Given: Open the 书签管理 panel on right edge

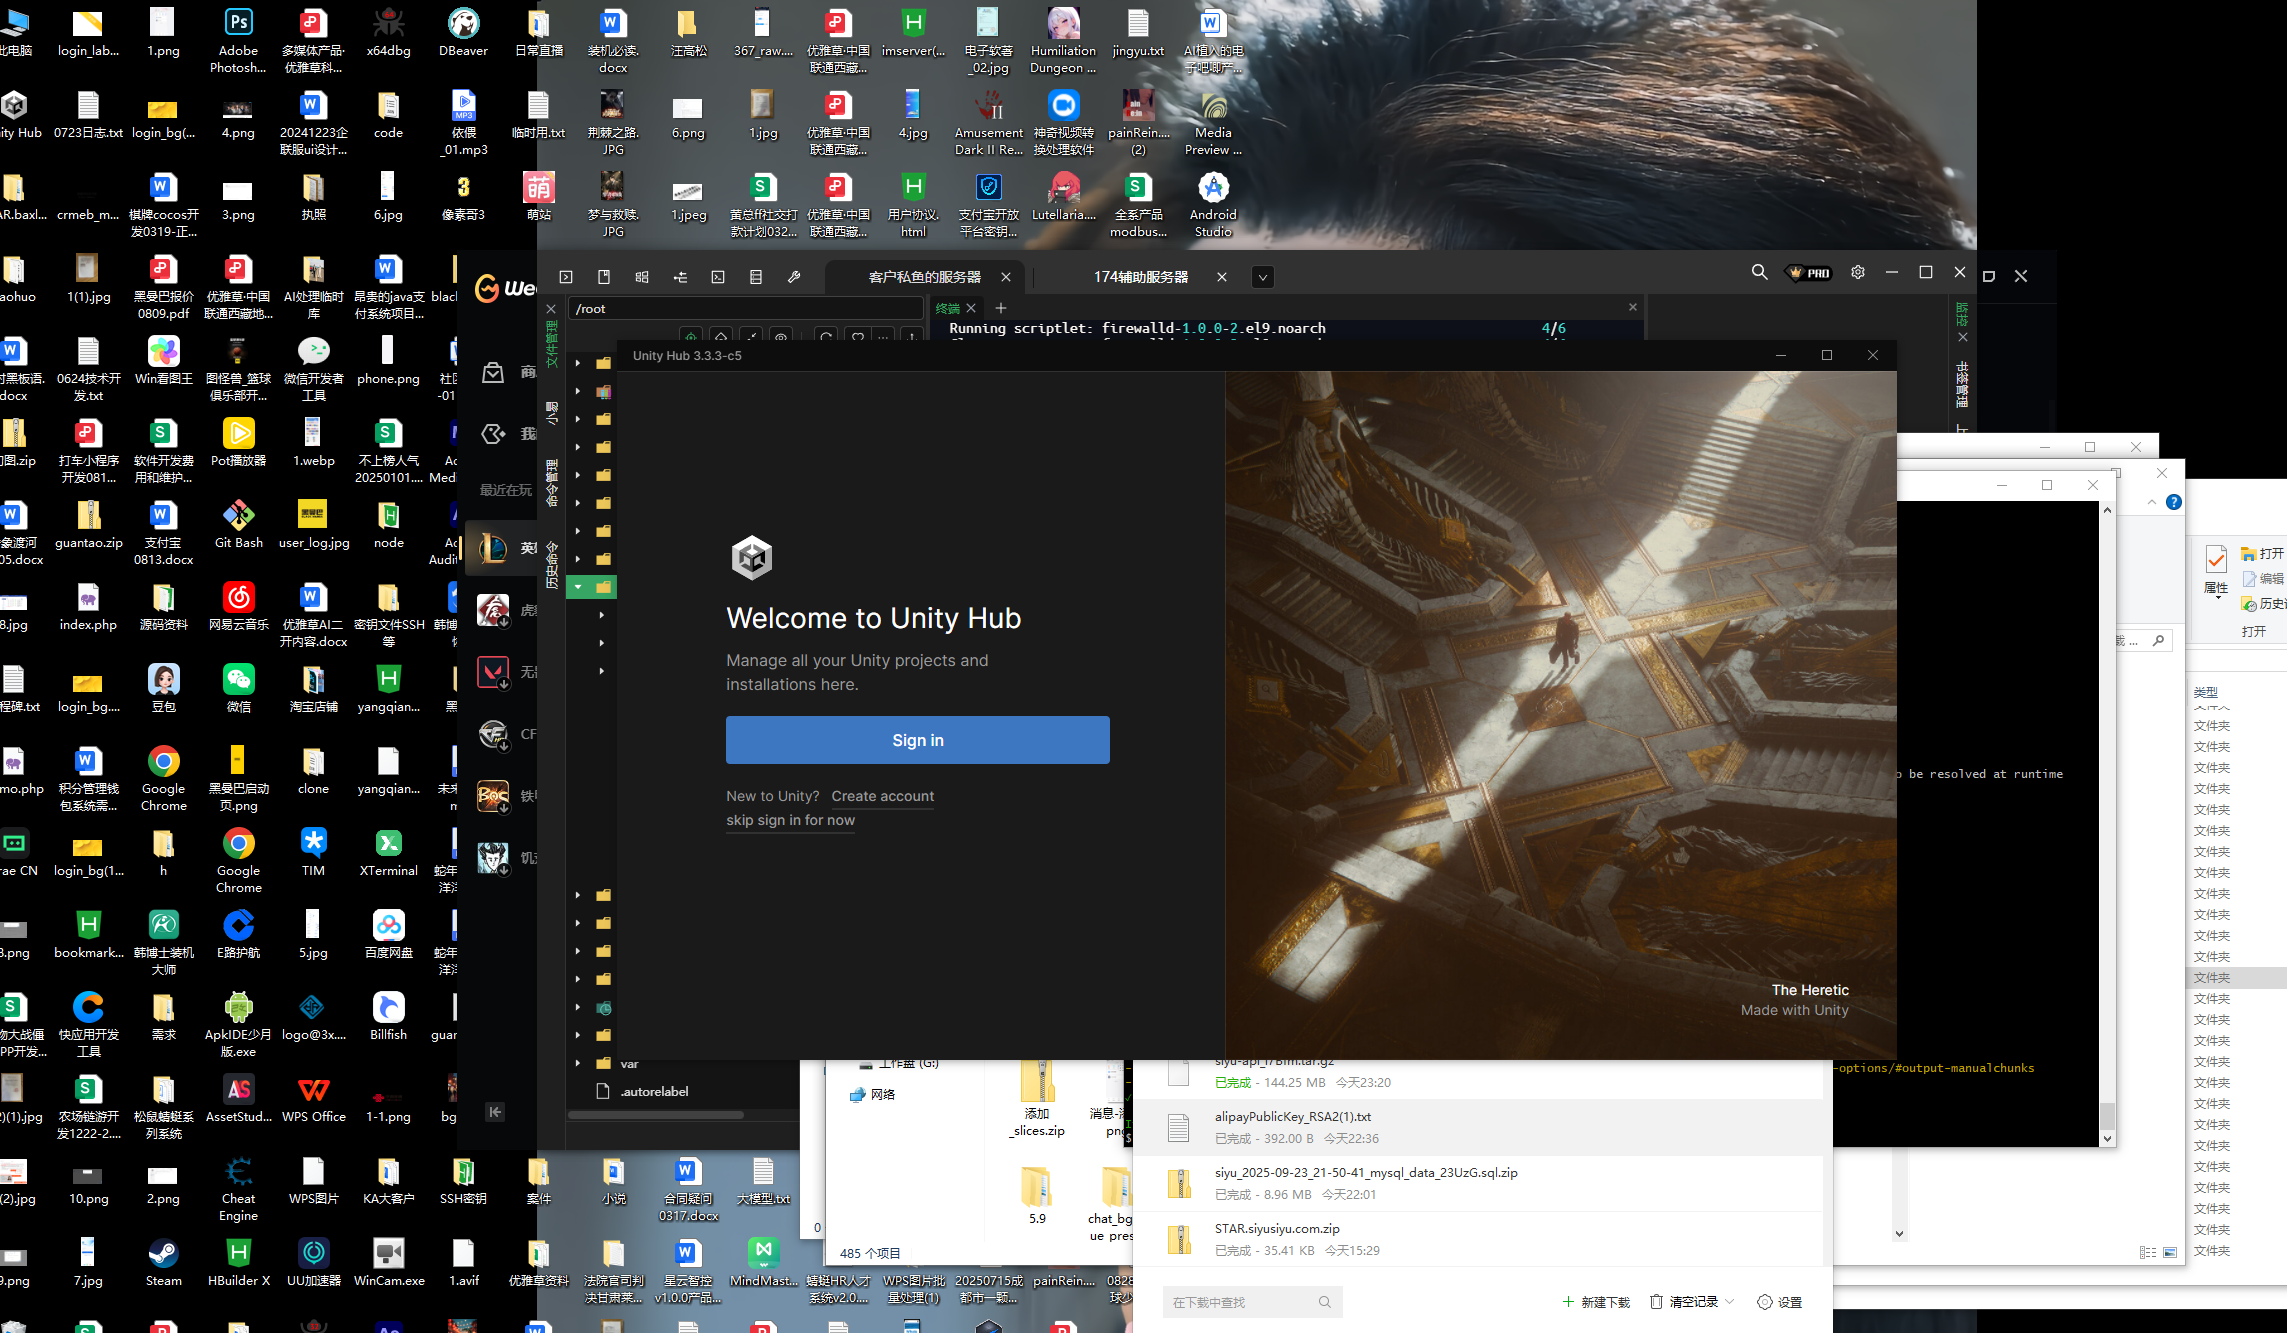Looking at the screenshot, I should [x=1962, y=385].
